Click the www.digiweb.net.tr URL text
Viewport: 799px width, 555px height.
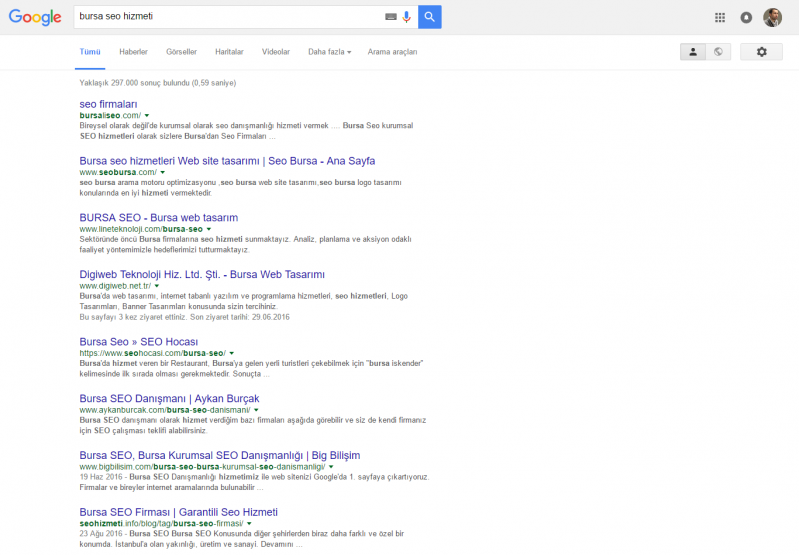coord(115,286)
